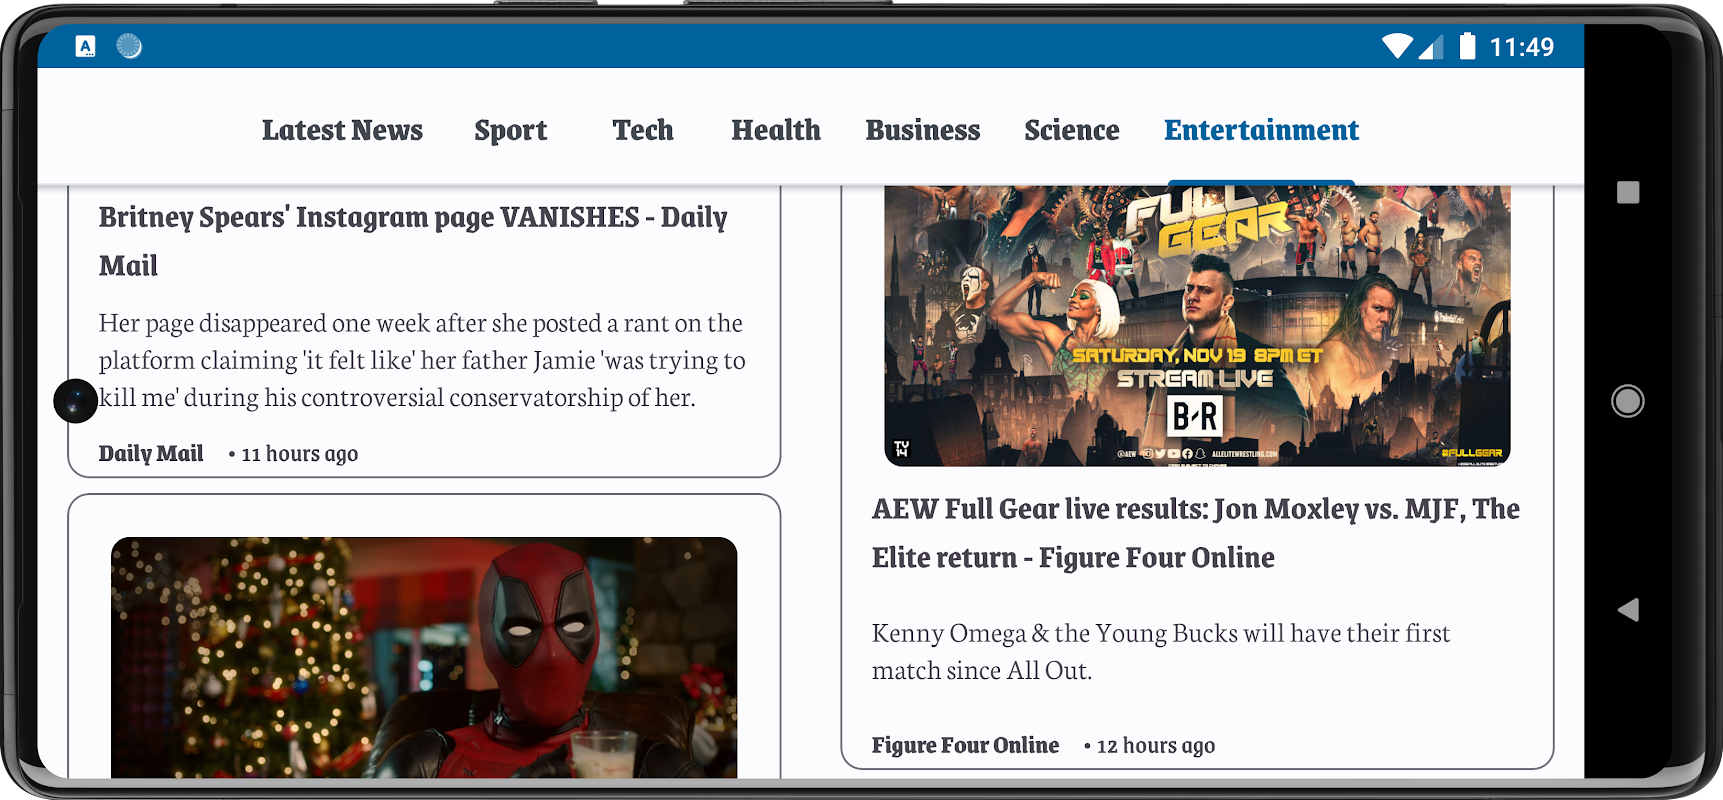Tap the recent apps square button
Viewport: 1723px width, 800px height.
point(1628,192)
